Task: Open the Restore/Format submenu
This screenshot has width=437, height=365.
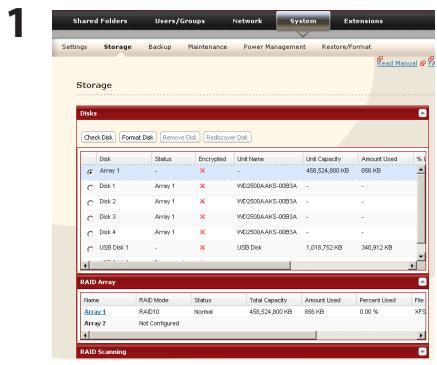Action: (346, 47)
